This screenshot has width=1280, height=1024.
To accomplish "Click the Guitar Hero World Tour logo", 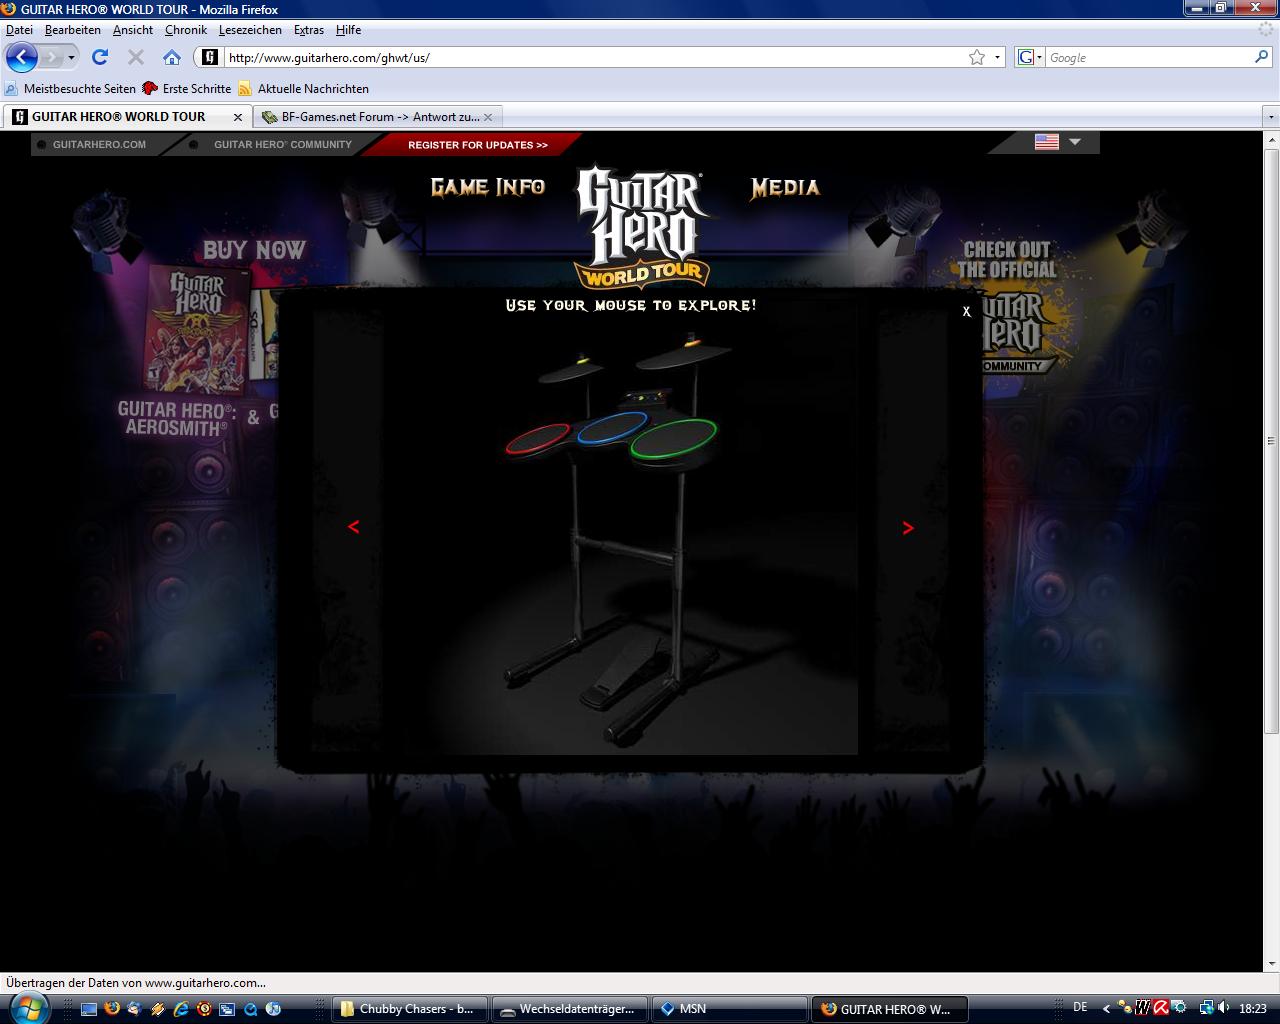I will [x=642, y=227].
